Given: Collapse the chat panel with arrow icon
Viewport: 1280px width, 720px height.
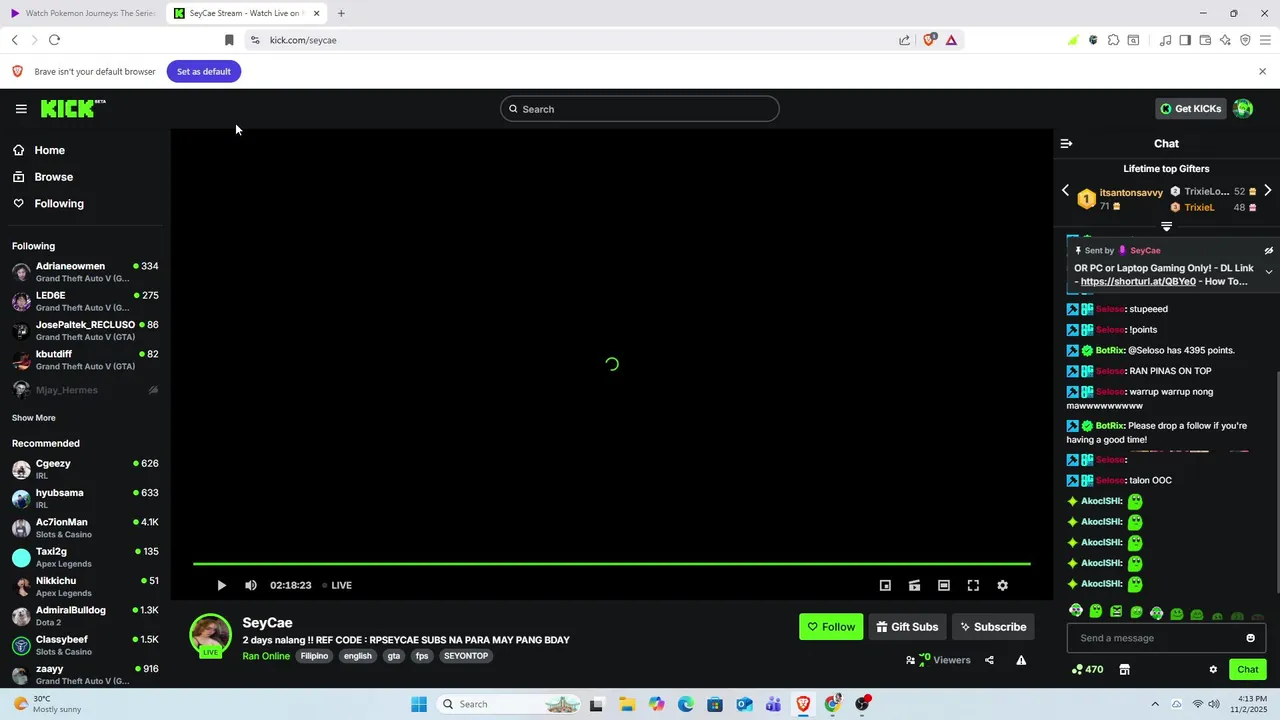Looking at the screenshot, I should (1066, 143).
